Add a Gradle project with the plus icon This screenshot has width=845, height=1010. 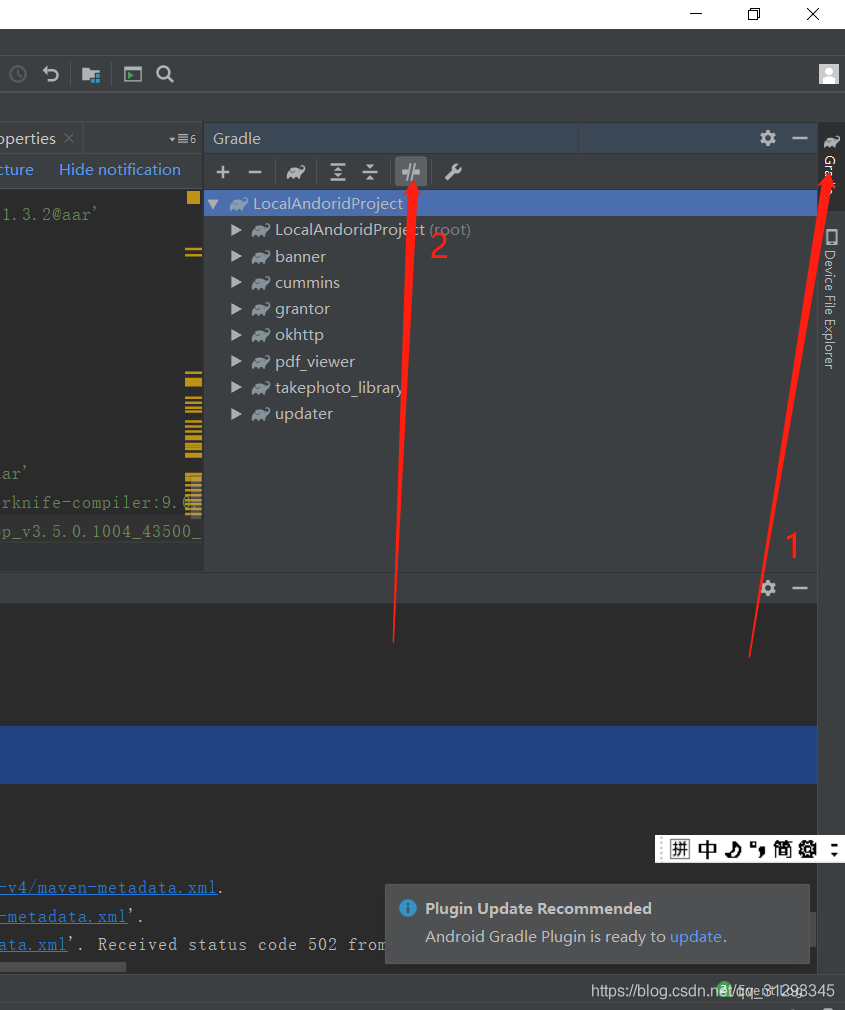pyautogui.click(x=222, y=172)
